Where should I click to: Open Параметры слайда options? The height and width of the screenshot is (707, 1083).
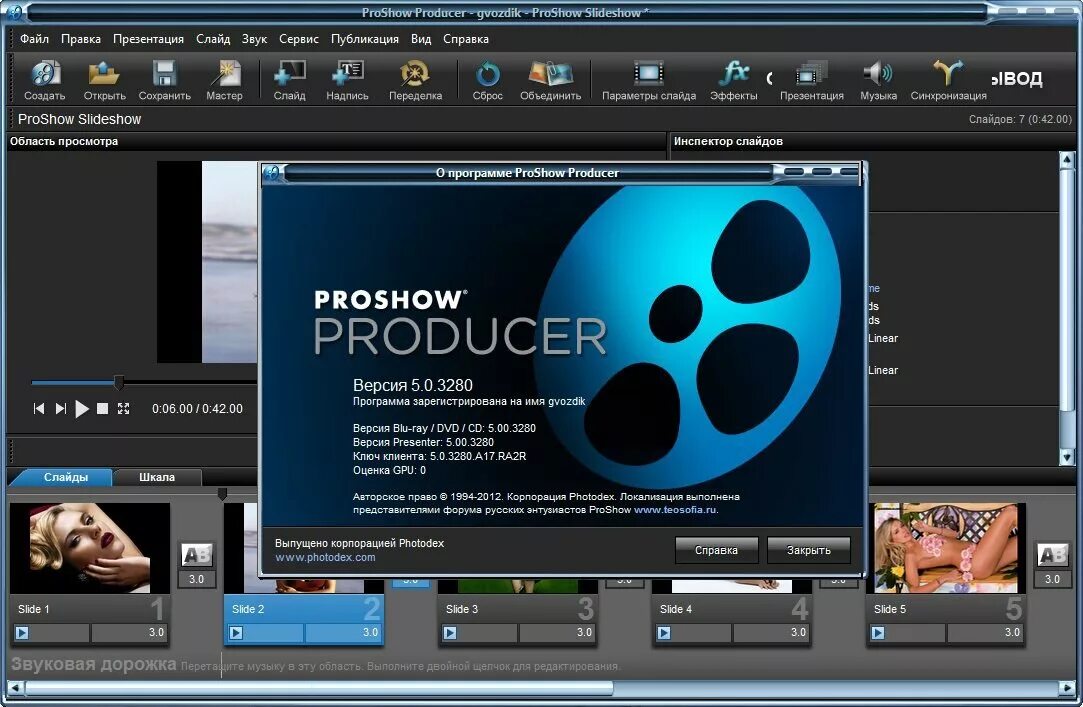pyautogui.click(x=649, y=80)
